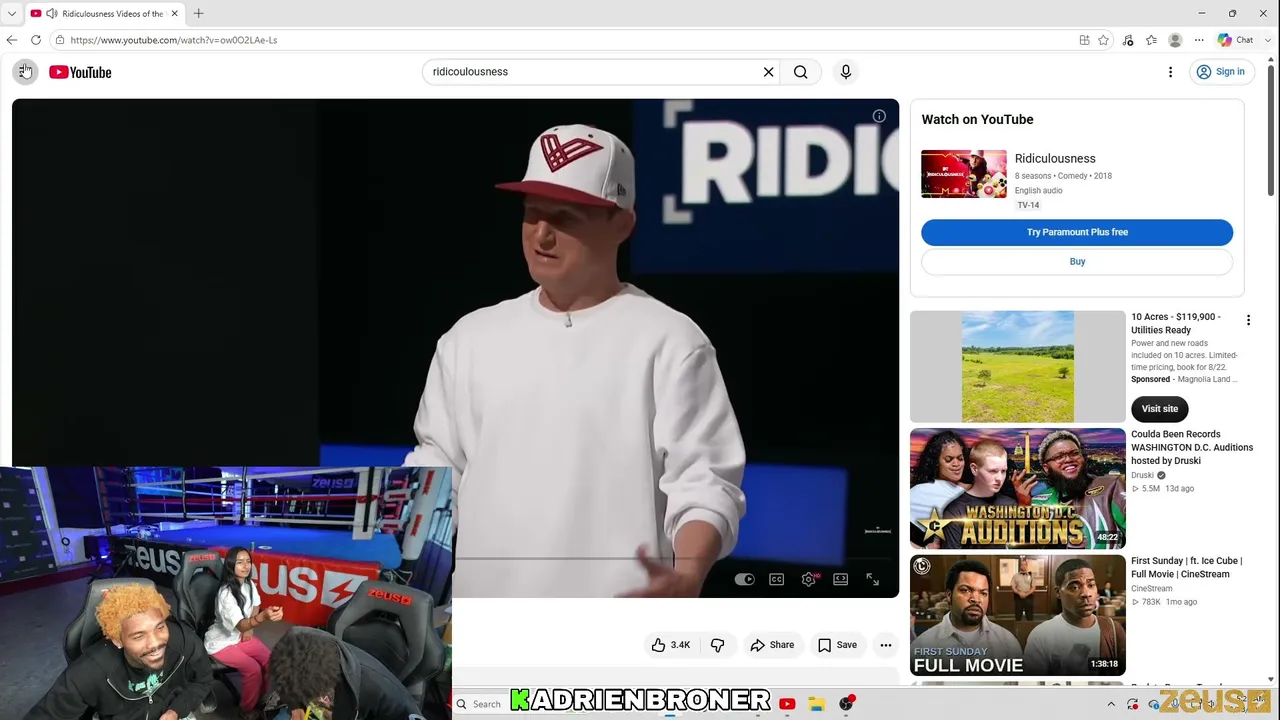Select the browser address bar URL
The width and height of the screenshot is (1280, 720).
pyautogui.click(x=173, y=40)
